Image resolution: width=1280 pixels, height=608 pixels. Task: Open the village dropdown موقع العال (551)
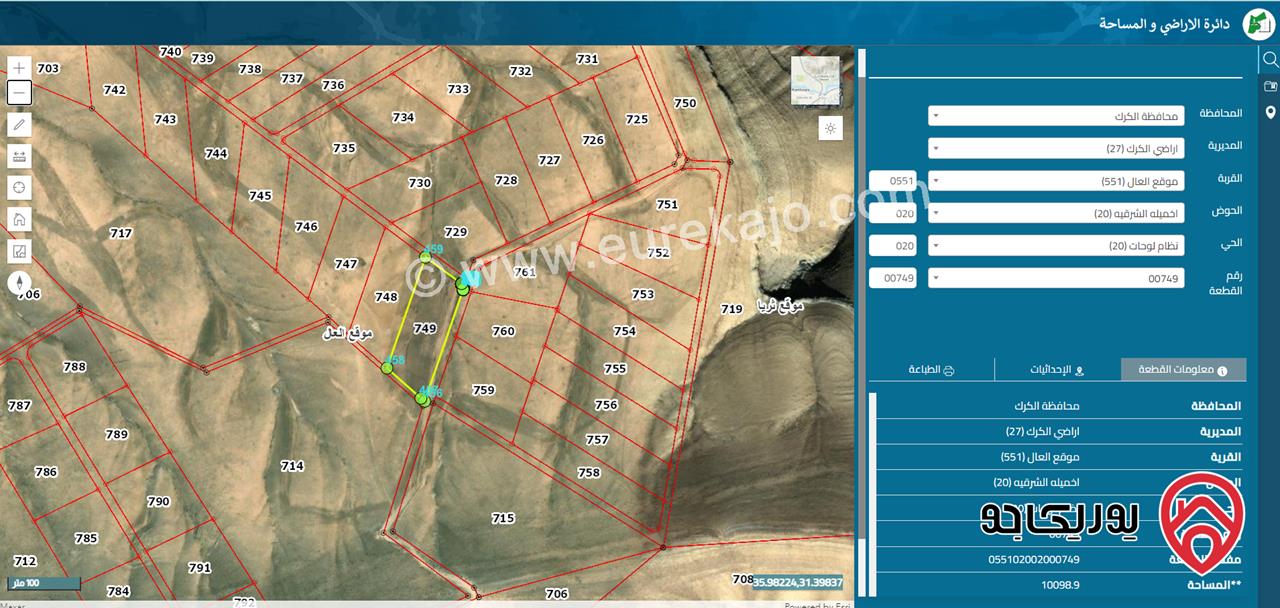click(x=1057, y=181)
